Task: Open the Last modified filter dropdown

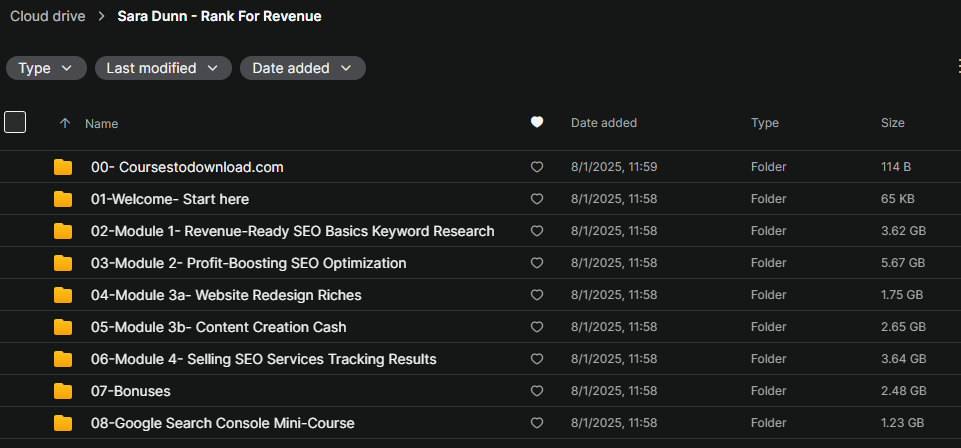Action: 163,68
